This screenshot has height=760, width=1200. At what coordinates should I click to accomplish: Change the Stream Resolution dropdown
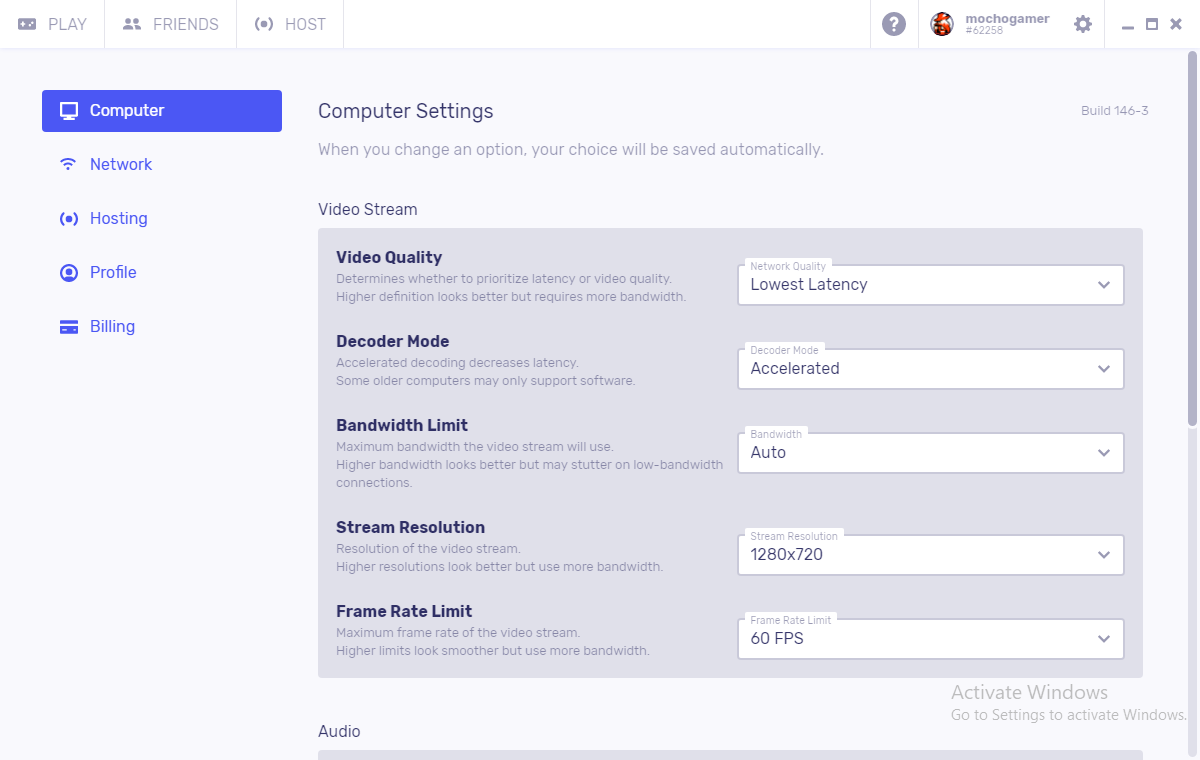click(930, 554)
